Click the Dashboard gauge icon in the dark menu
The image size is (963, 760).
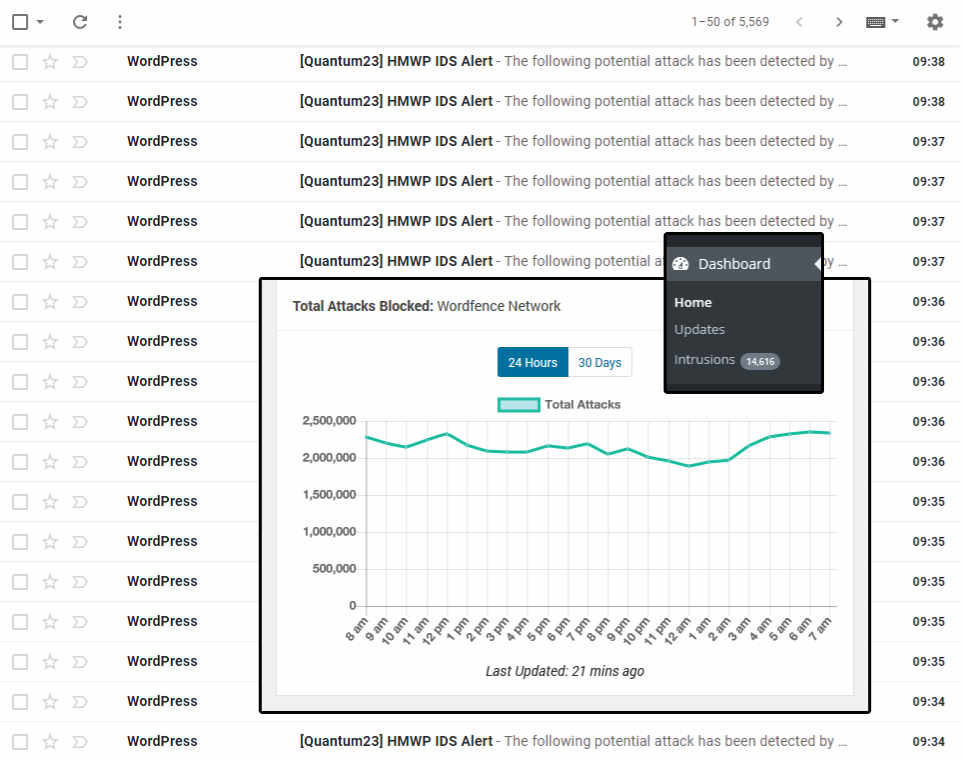point(680,264)
